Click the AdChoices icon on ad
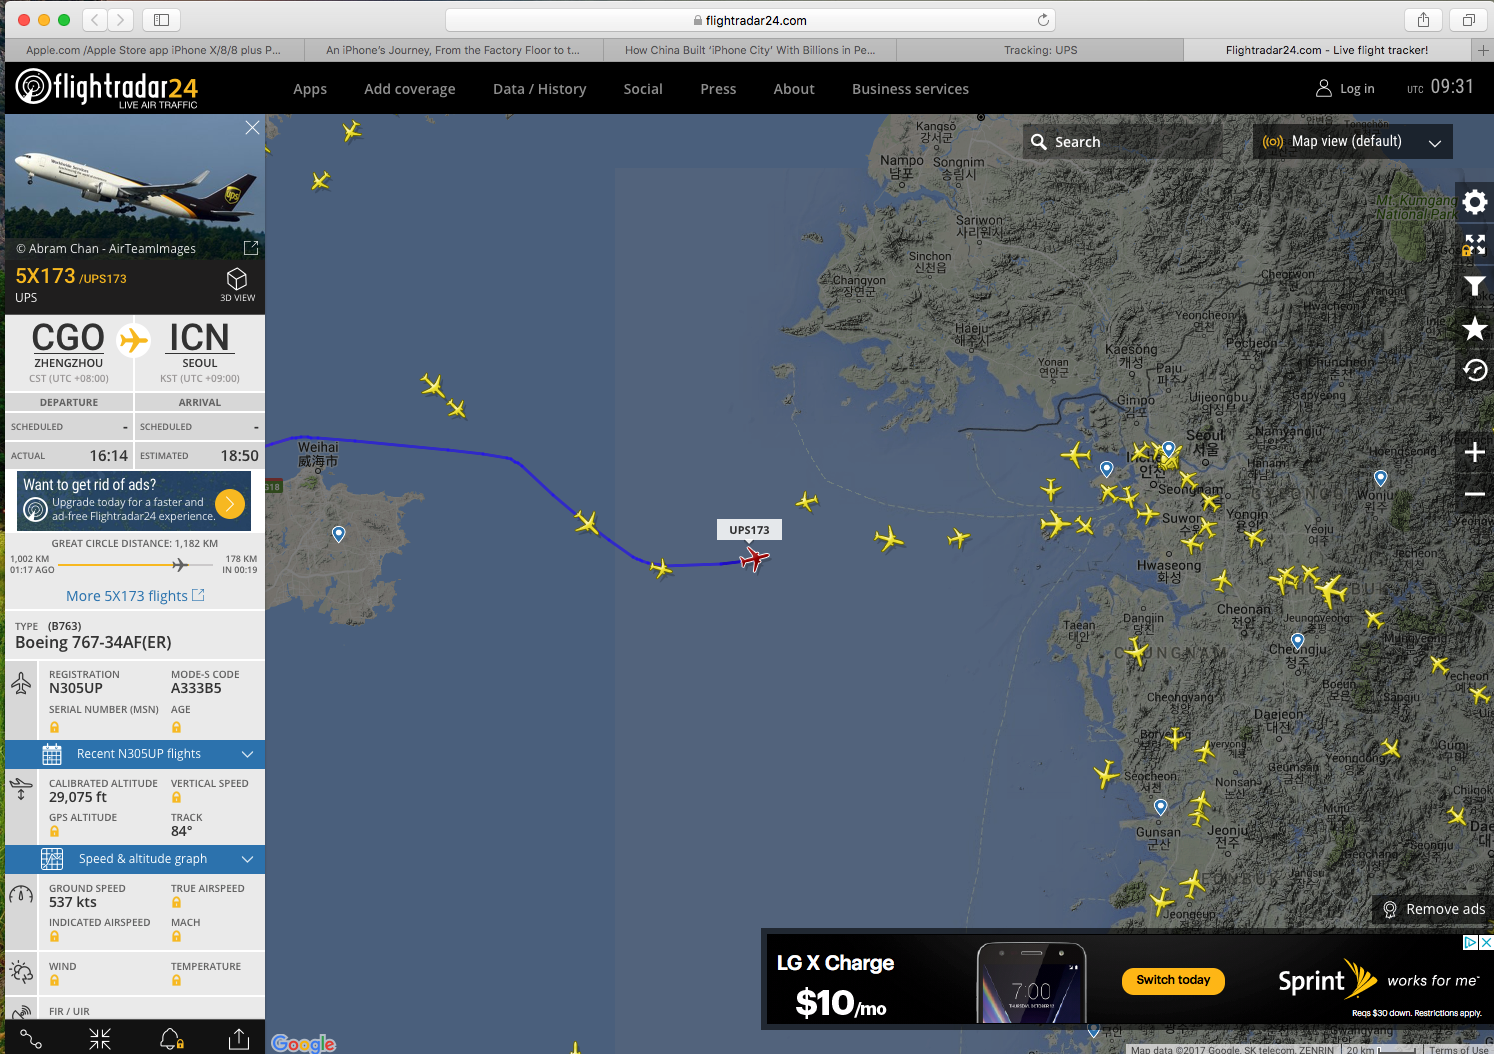 1471,942
